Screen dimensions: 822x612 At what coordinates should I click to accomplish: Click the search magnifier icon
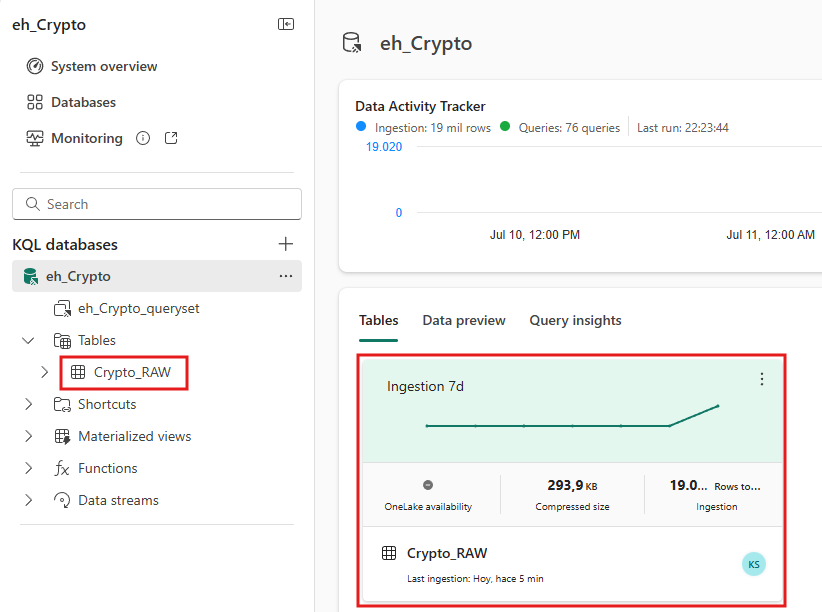point(33,204)
